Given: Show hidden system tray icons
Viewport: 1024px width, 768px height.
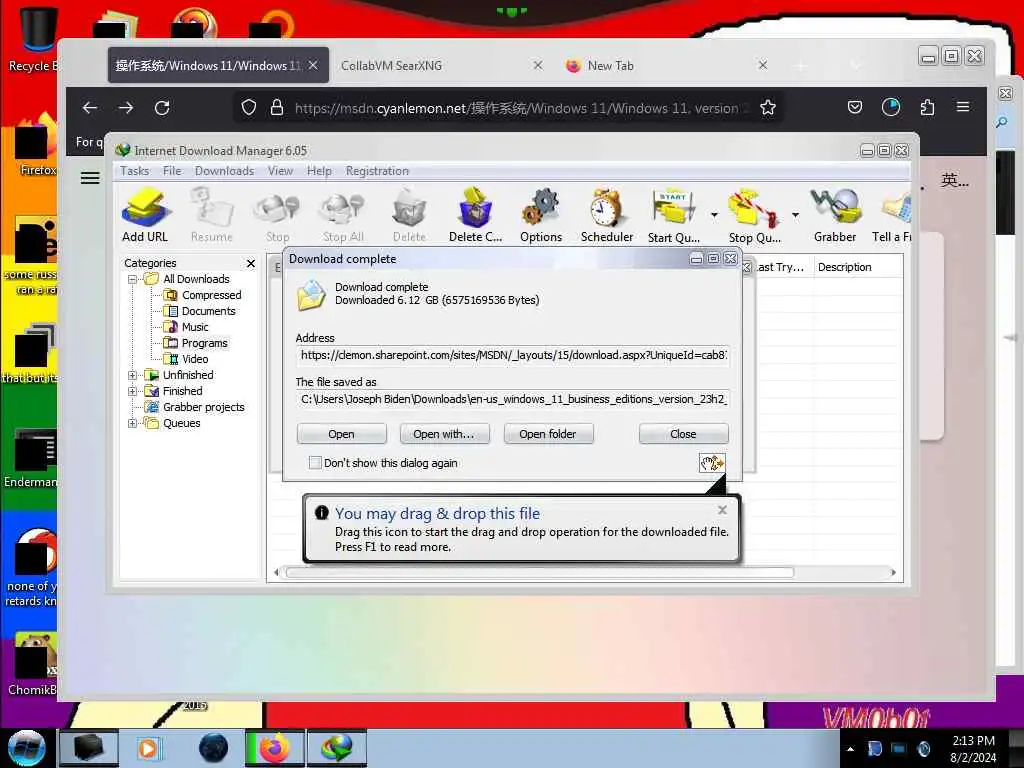Looking at the screenshot, I should pos(850,749).
